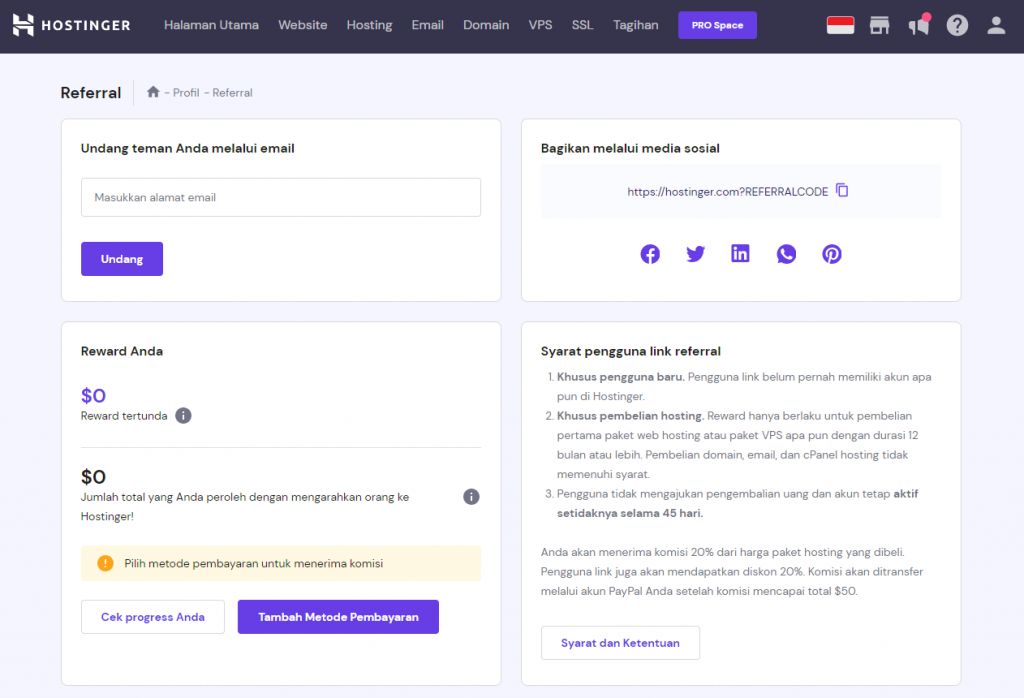Open the store marketplace icon
This screenshot has width=1024, height=698.
(879, 26)
